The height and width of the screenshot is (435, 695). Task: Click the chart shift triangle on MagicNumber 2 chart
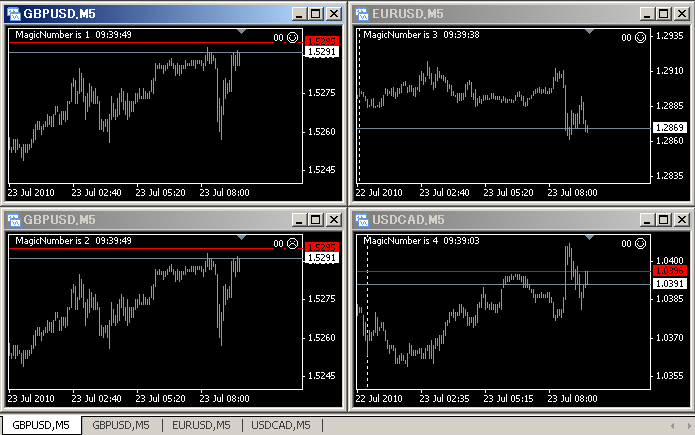[x=241, y=237]
